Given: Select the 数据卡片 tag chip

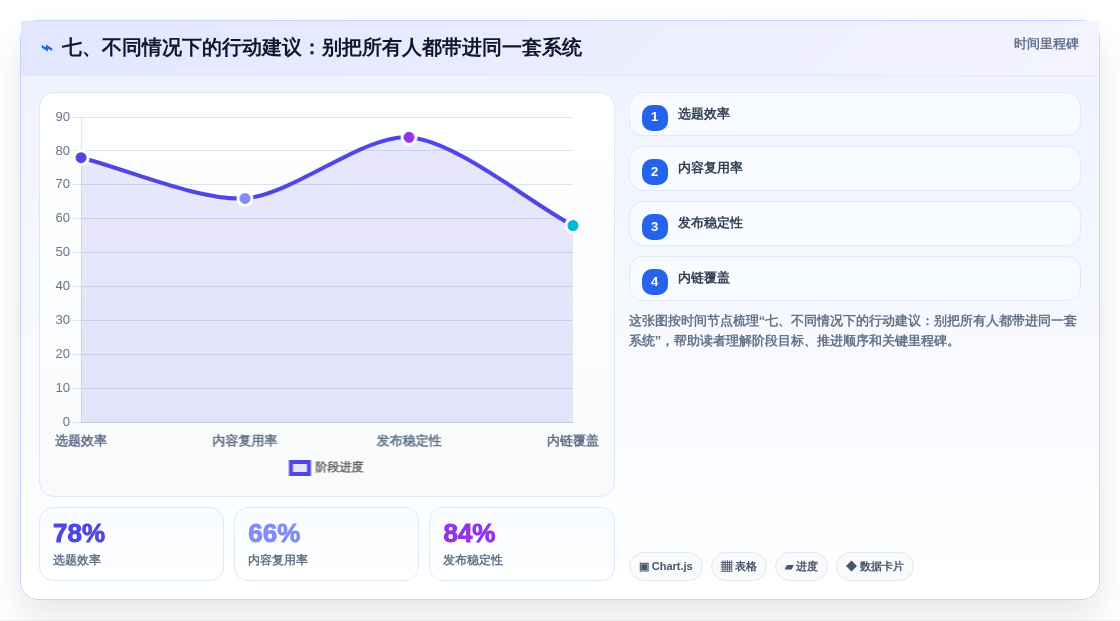Looking at the screenshot, I should [x=875, y=567].
